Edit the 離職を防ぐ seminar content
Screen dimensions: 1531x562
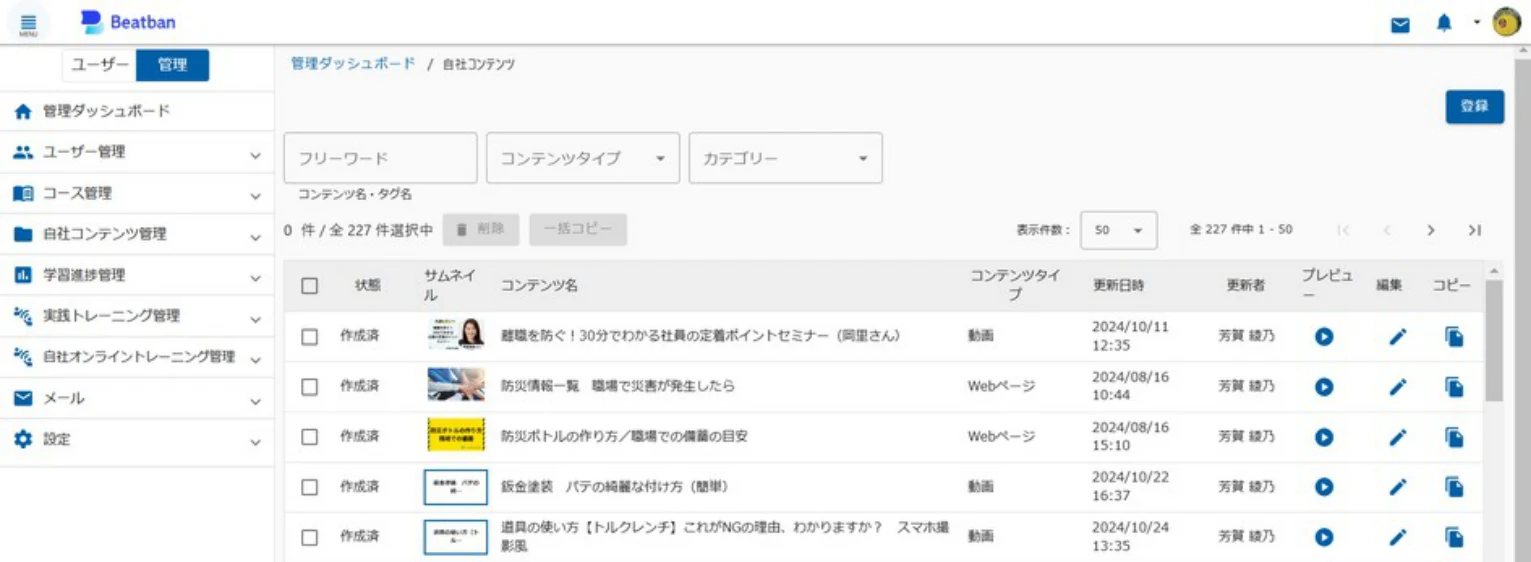pos(1398,337)
